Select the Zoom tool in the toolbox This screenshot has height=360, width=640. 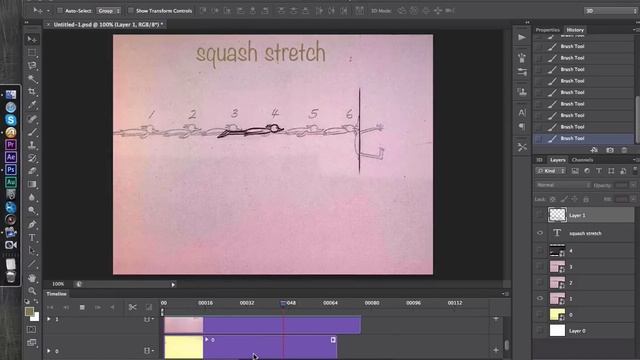point(32,291)
